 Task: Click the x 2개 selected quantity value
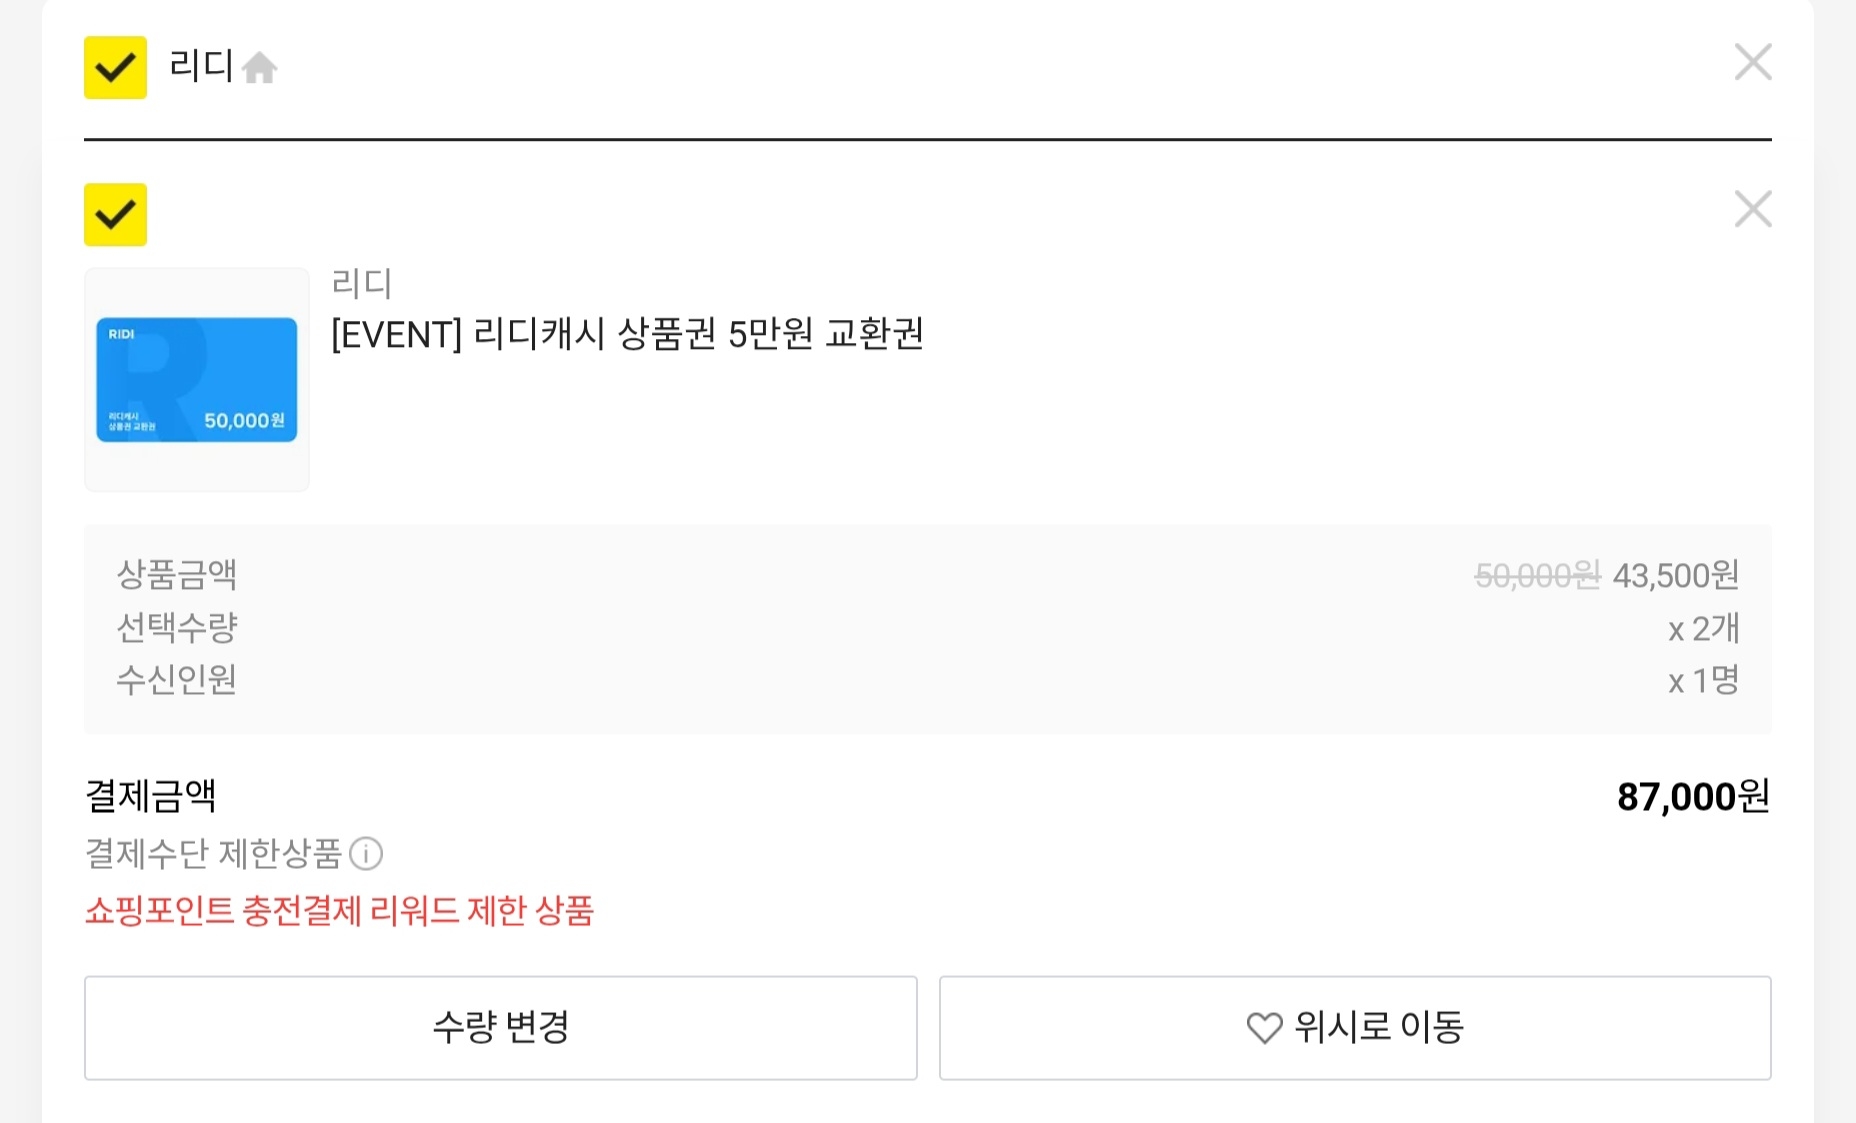click(1703, 628)
